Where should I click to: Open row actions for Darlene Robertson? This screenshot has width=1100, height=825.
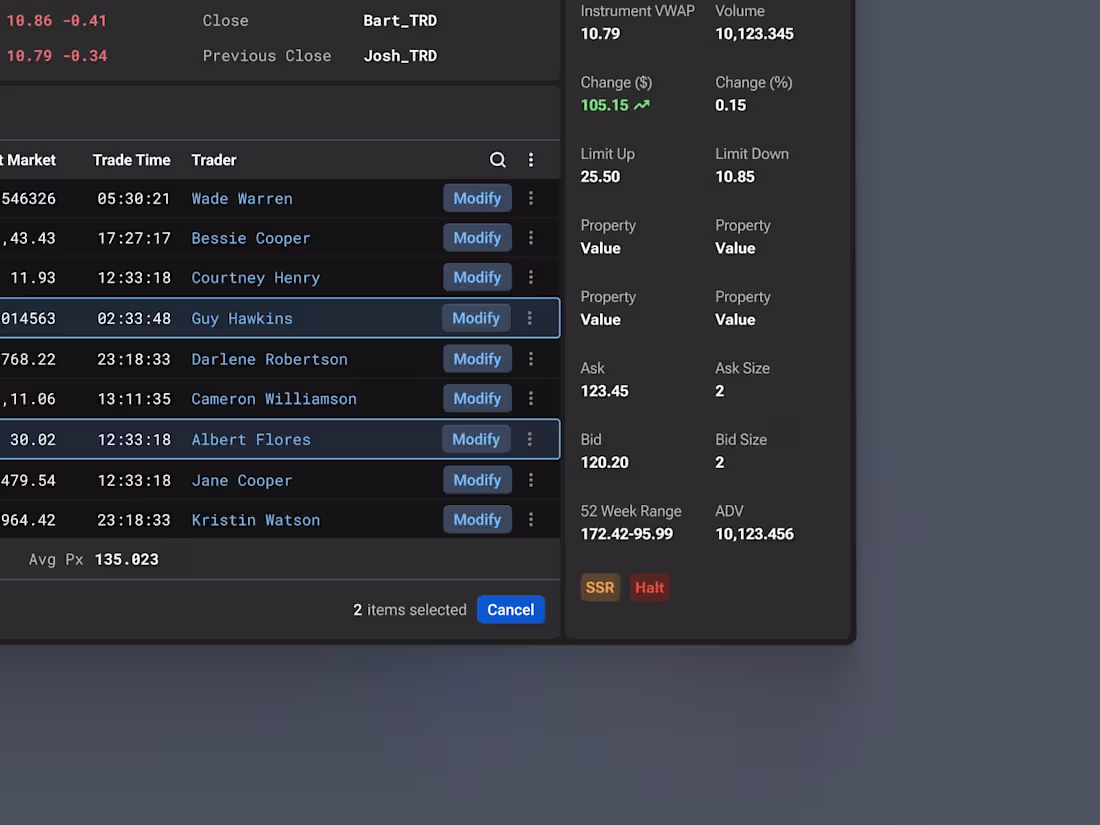[x=530, y=358]
